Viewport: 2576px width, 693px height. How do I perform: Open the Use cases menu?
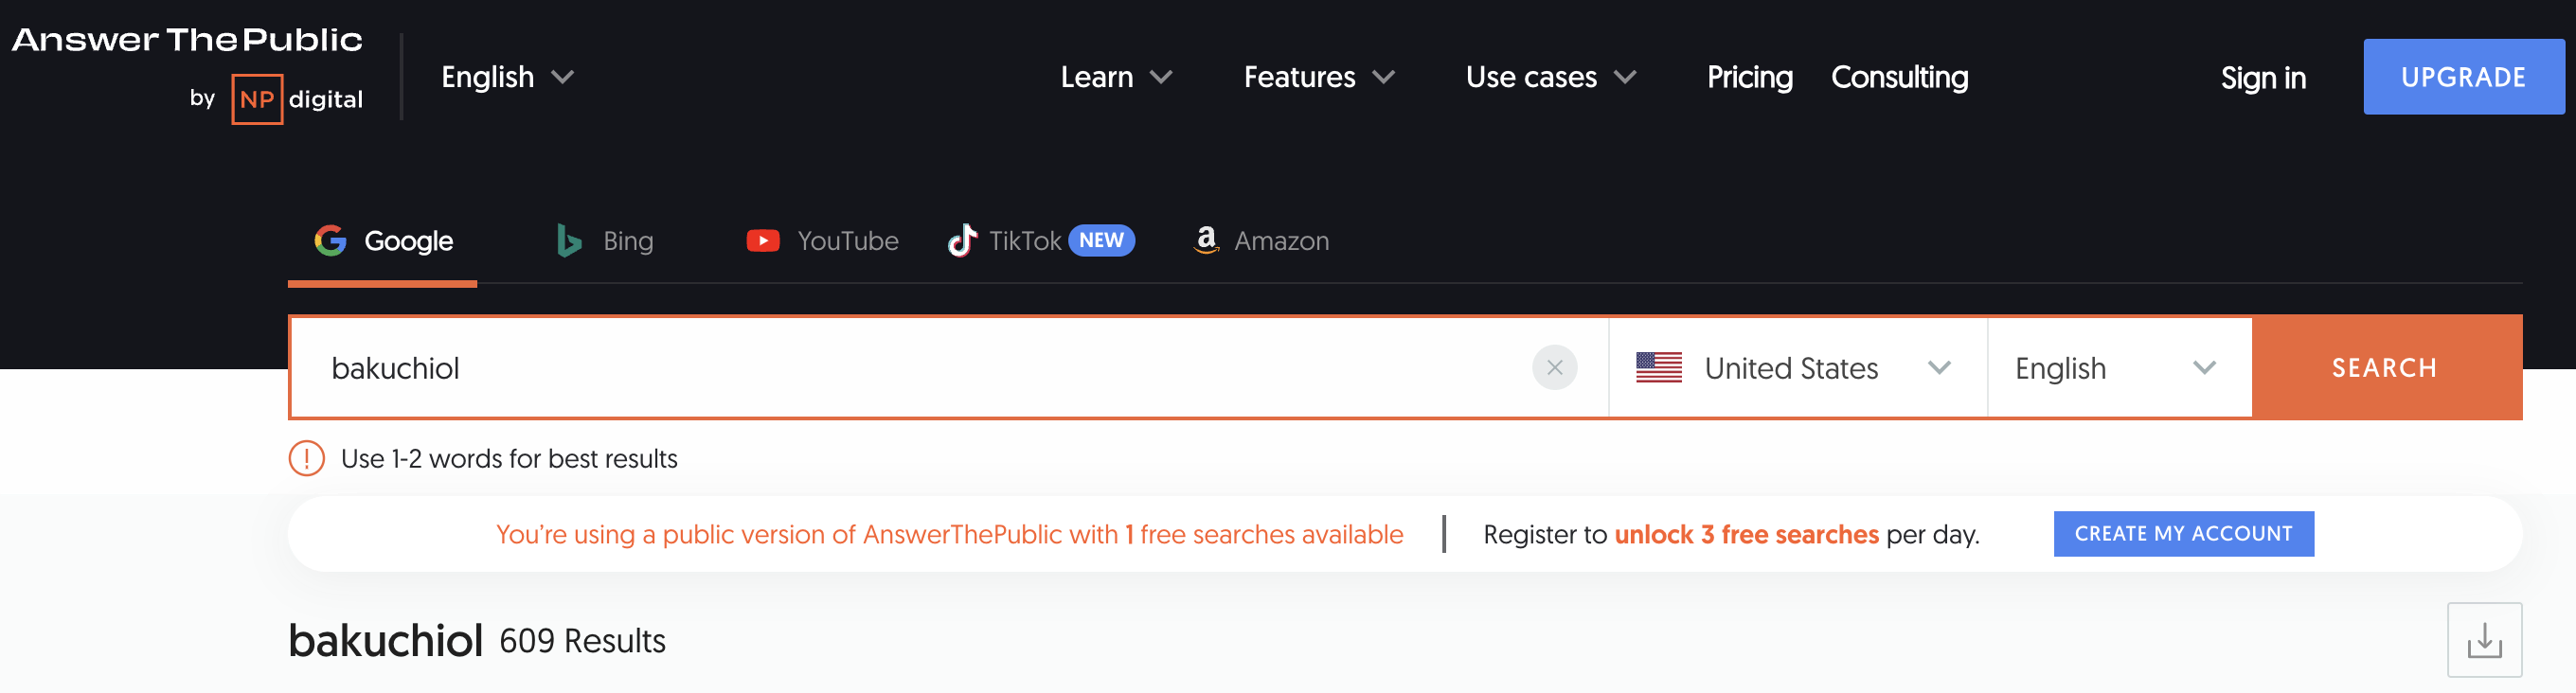[1550, 77]
